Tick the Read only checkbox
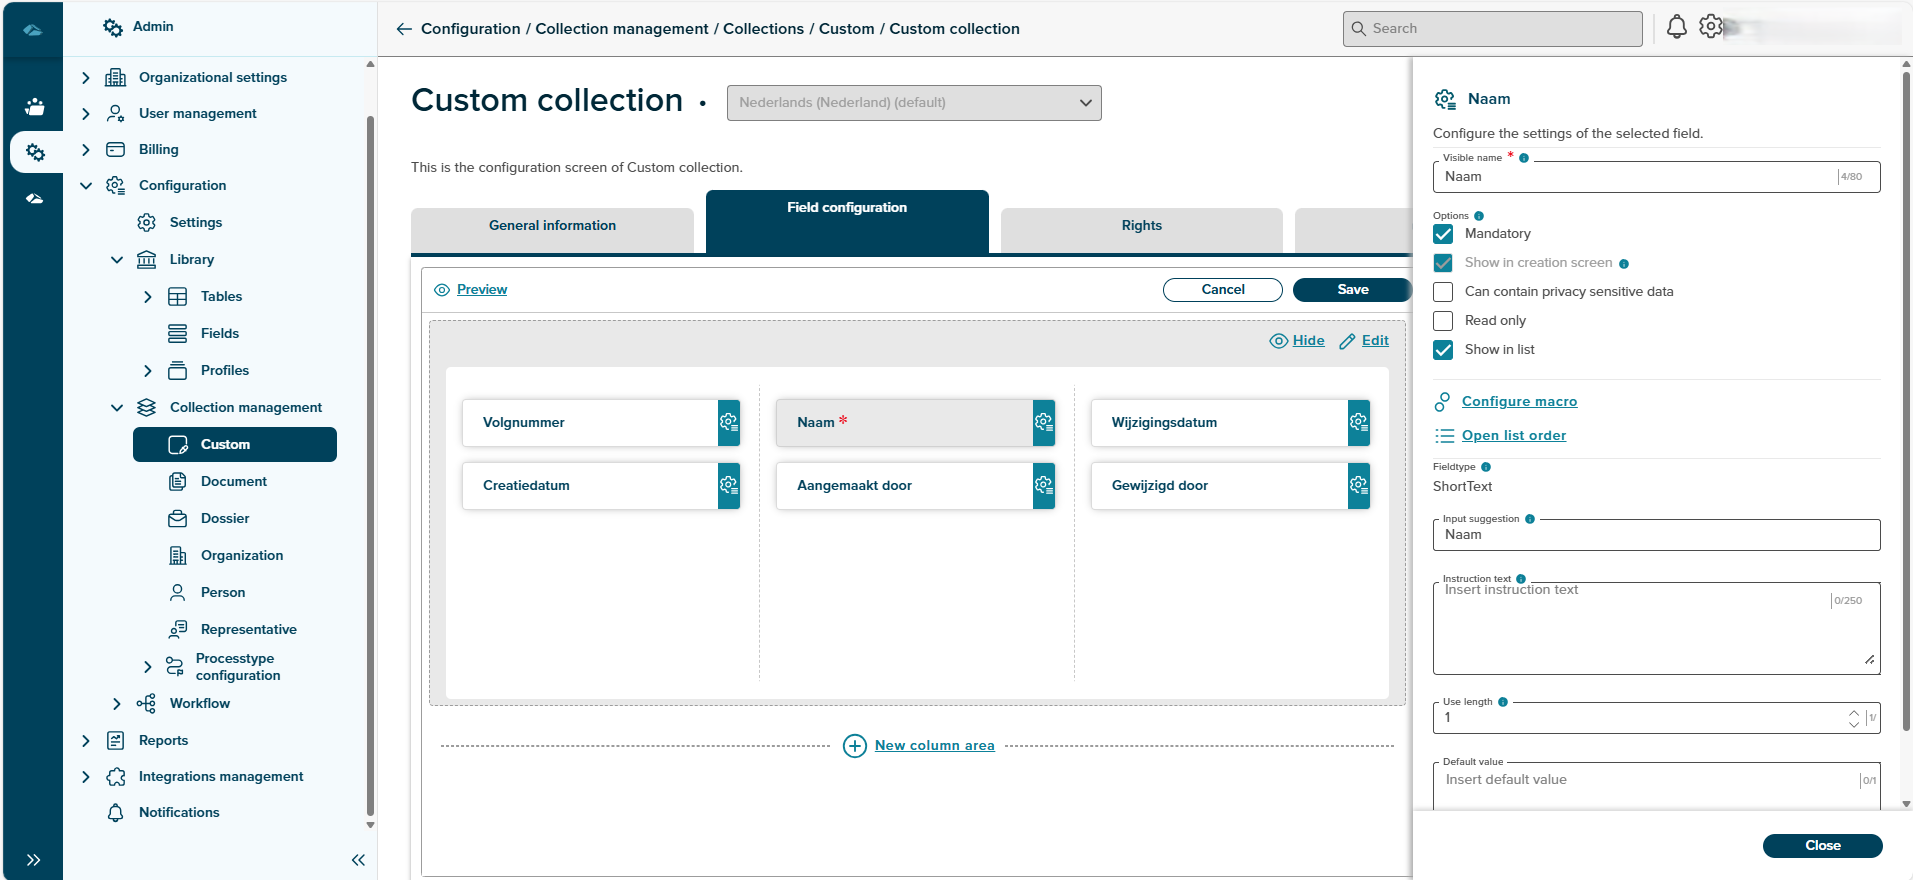This screenshot has width=1913, height=880. coord(1443,321)
